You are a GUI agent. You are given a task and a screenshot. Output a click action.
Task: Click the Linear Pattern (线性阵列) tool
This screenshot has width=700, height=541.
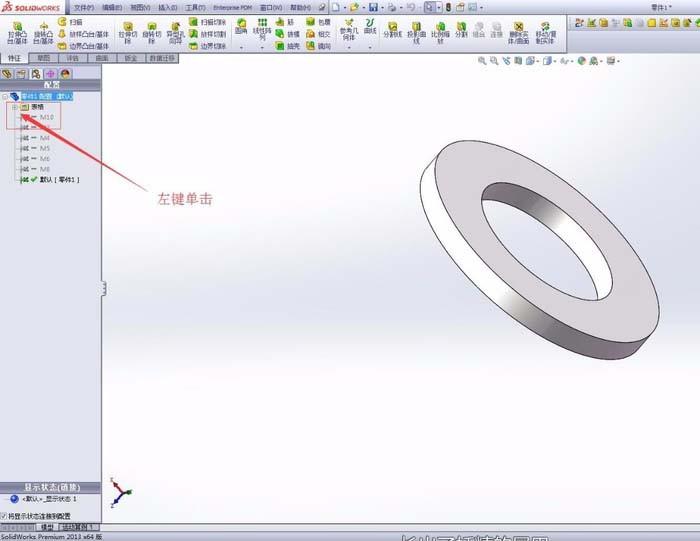[x=262, y=29]
